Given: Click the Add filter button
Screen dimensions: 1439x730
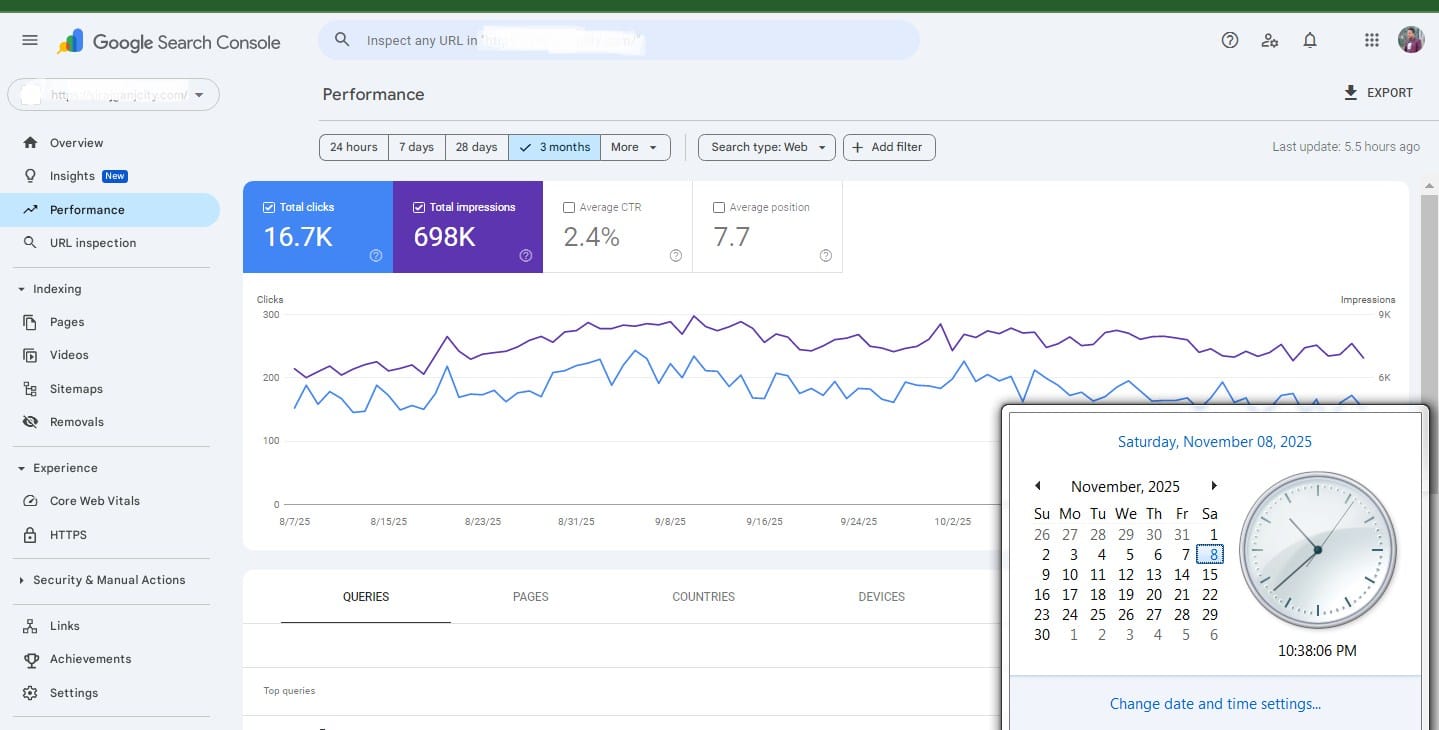Looking at the screenshot, I should click(888, 147).
